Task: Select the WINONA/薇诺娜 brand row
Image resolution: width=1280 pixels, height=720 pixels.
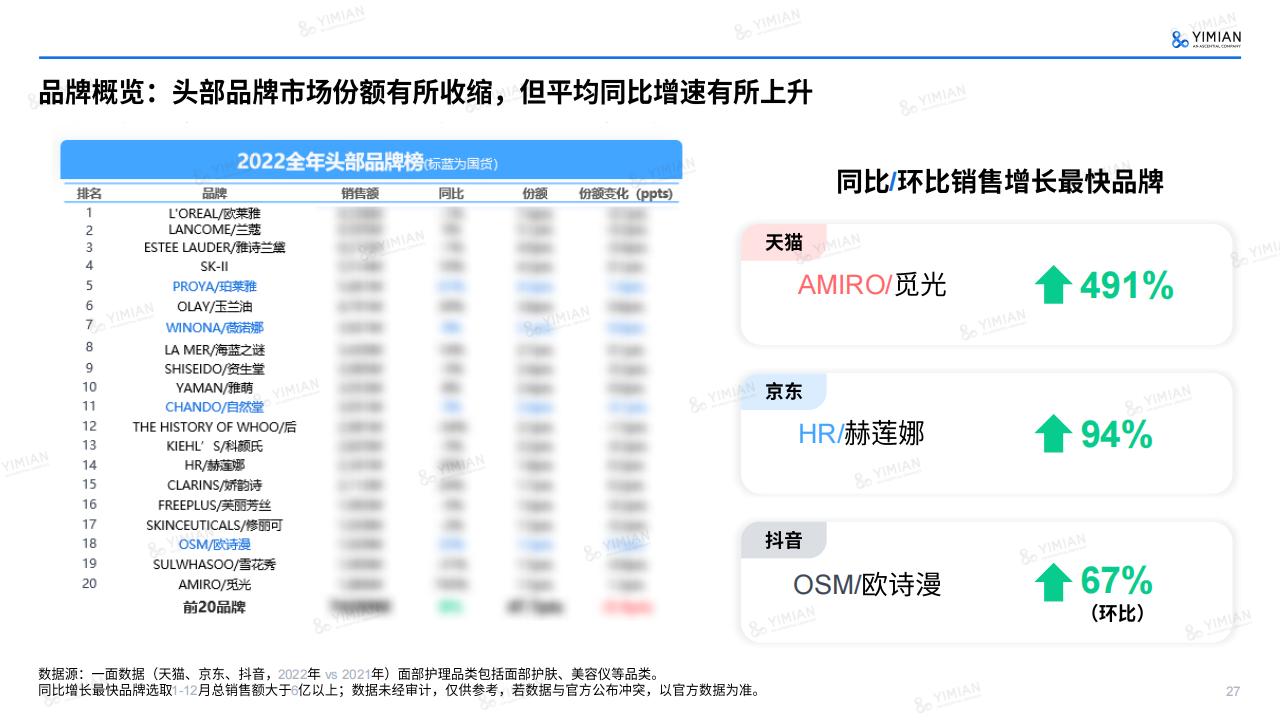Action: pyautogui.click(x=370, y=327)
